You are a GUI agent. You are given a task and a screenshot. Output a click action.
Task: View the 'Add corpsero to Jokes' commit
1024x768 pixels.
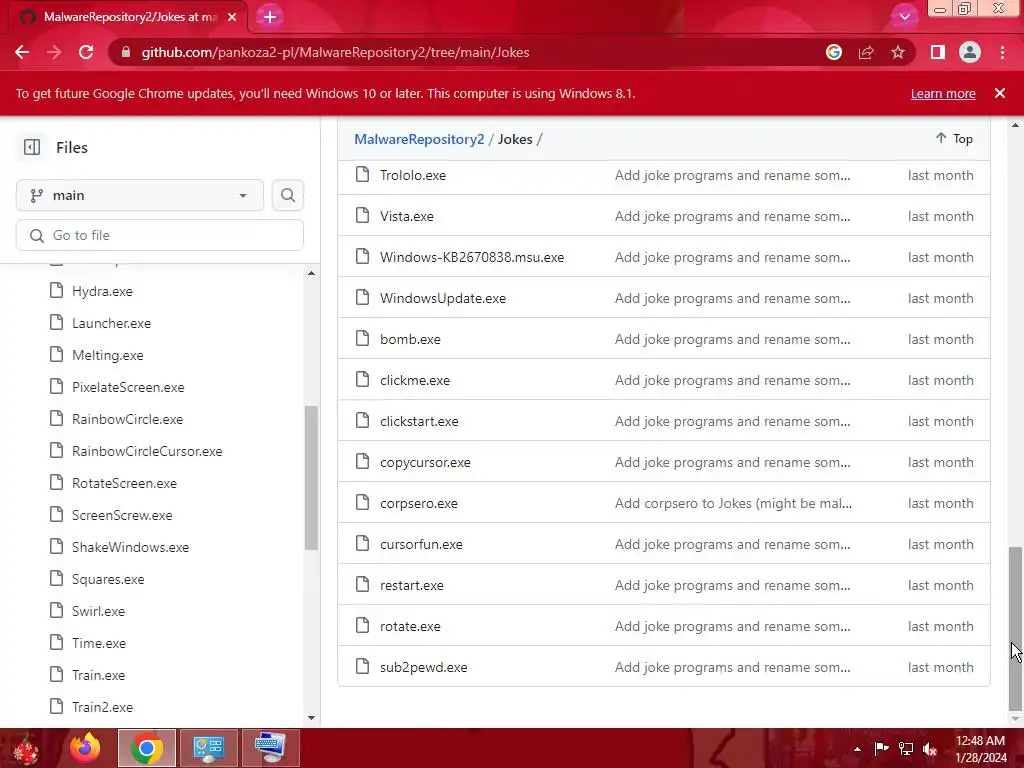[733, 504]
